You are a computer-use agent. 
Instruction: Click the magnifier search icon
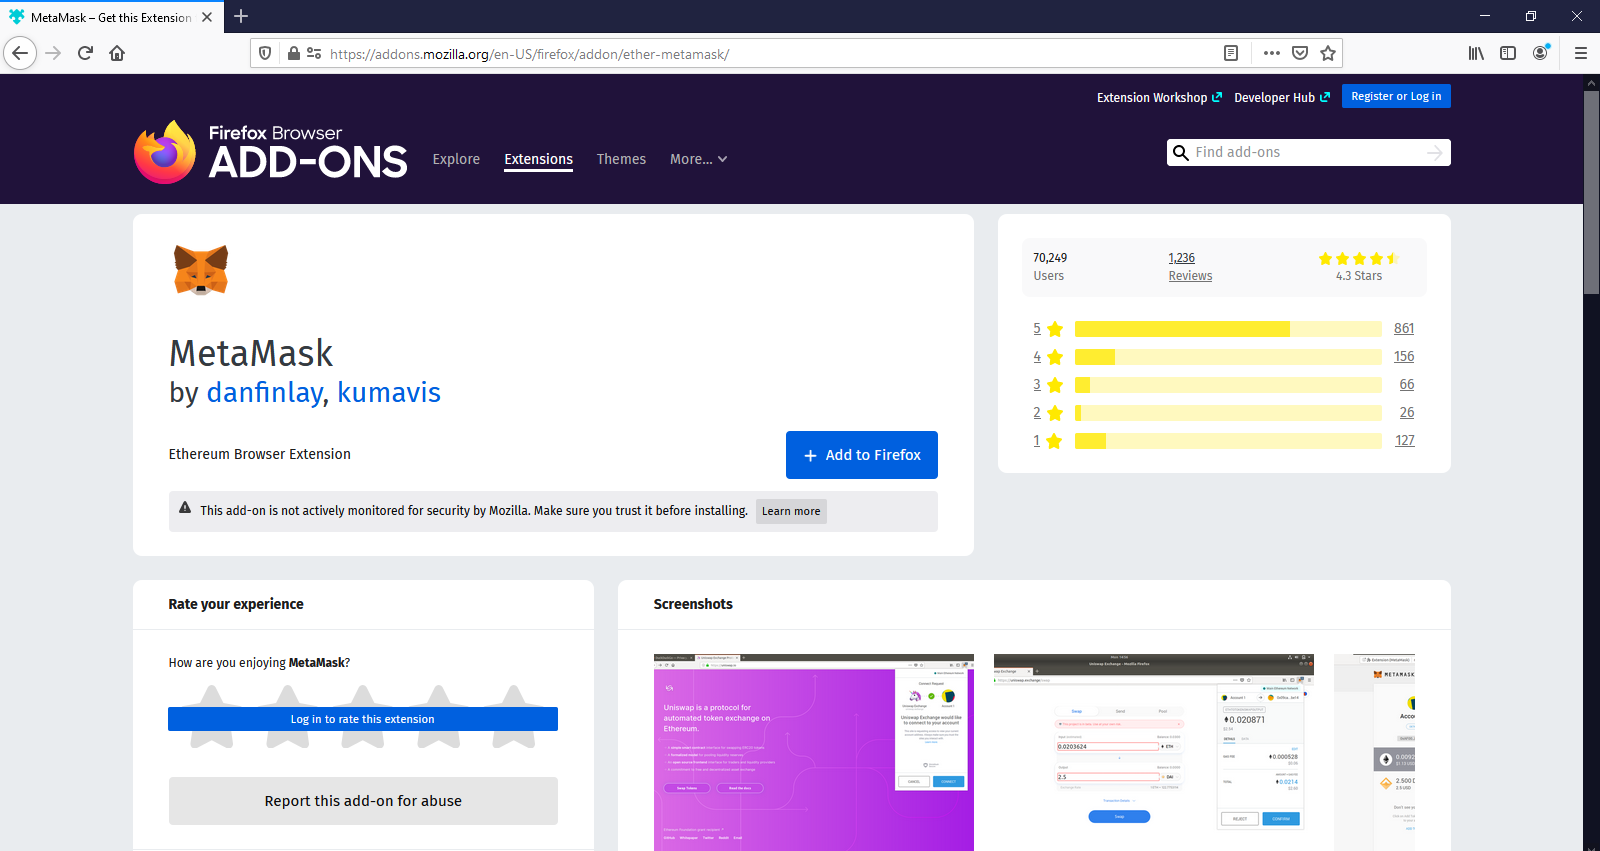click(x=1181, y=152)
